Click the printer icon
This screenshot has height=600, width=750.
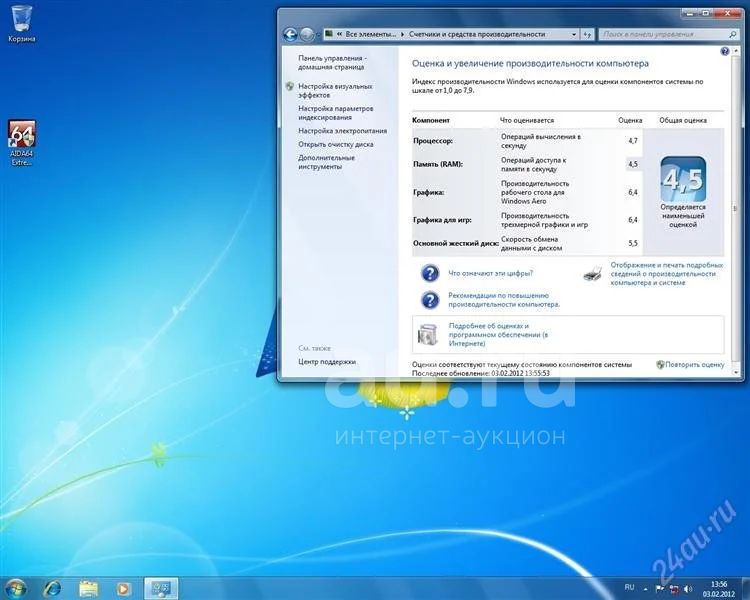[593, 274]
